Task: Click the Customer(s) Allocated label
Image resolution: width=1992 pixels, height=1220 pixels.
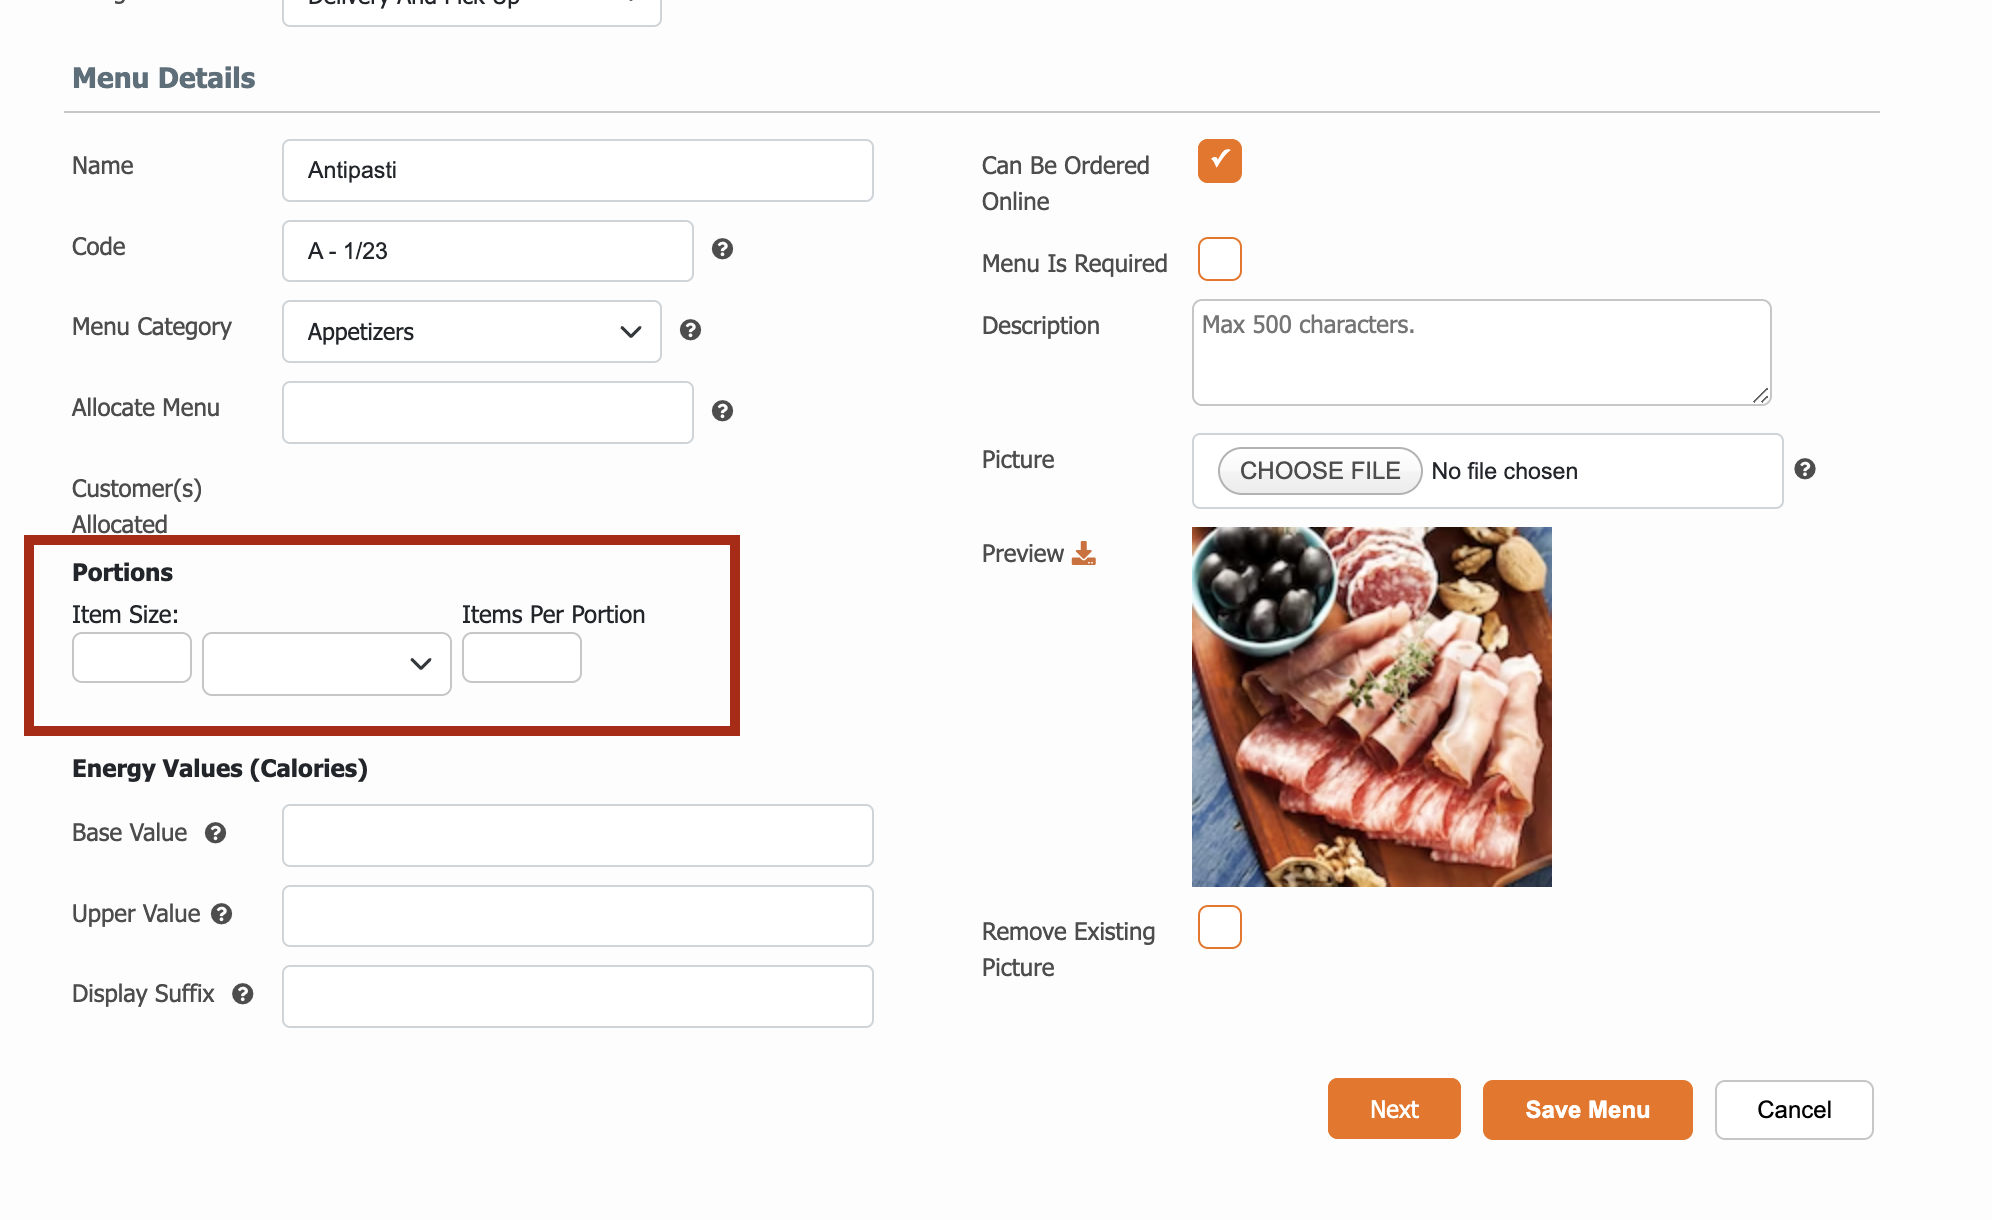Action: point(137,506)
